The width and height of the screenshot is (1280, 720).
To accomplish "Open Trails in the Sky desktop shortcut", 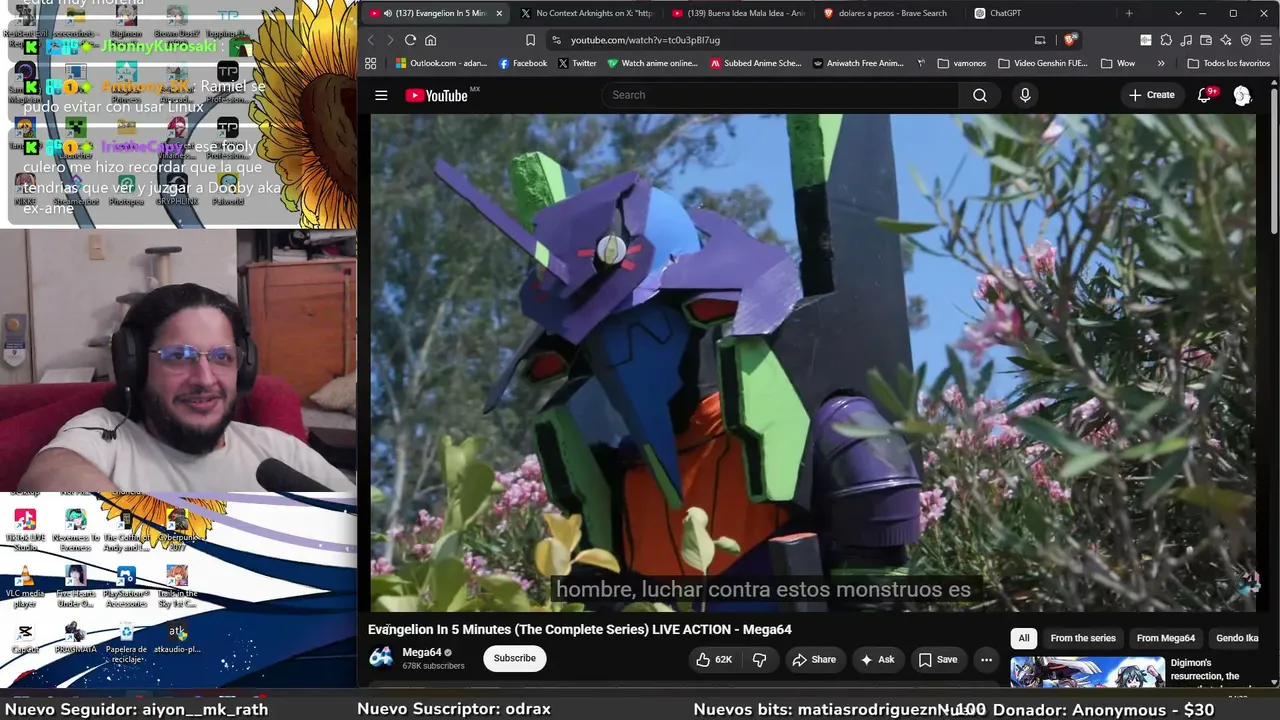I will [177, 585].
